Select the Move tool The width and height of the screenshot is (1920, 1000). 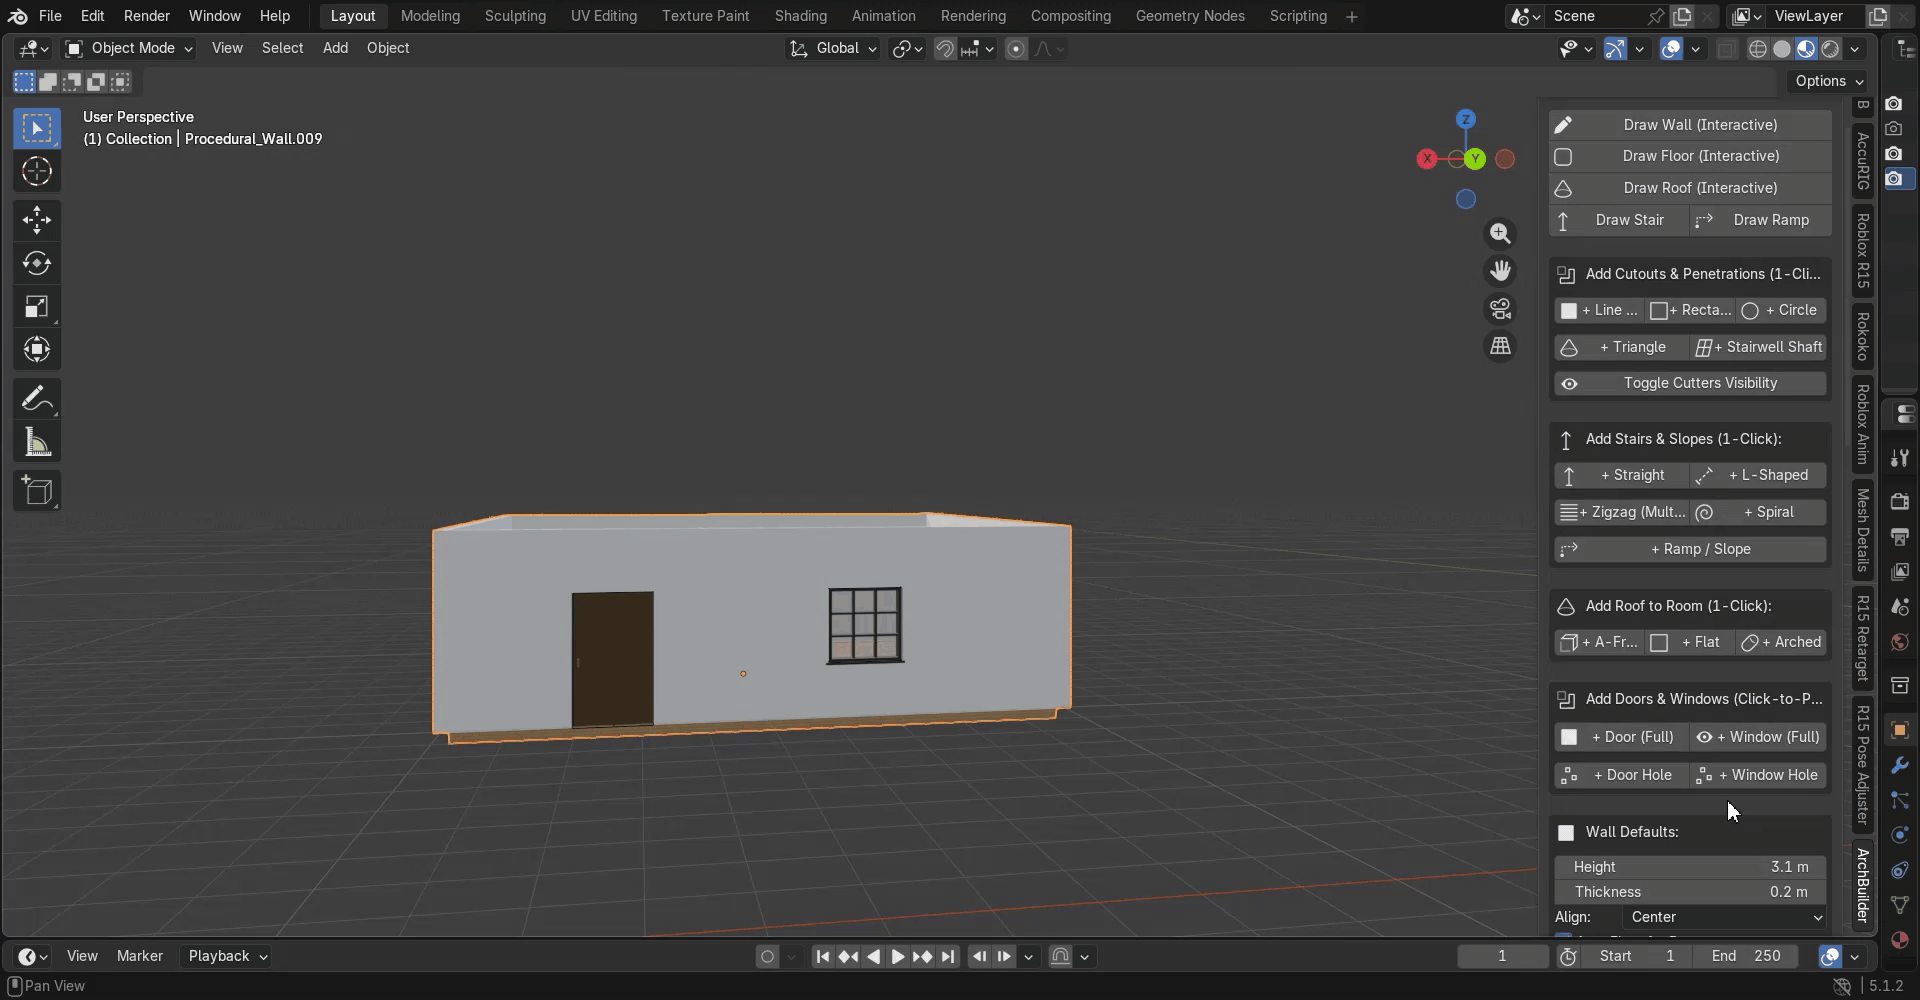pyautogui.click(x=37, y=220)
